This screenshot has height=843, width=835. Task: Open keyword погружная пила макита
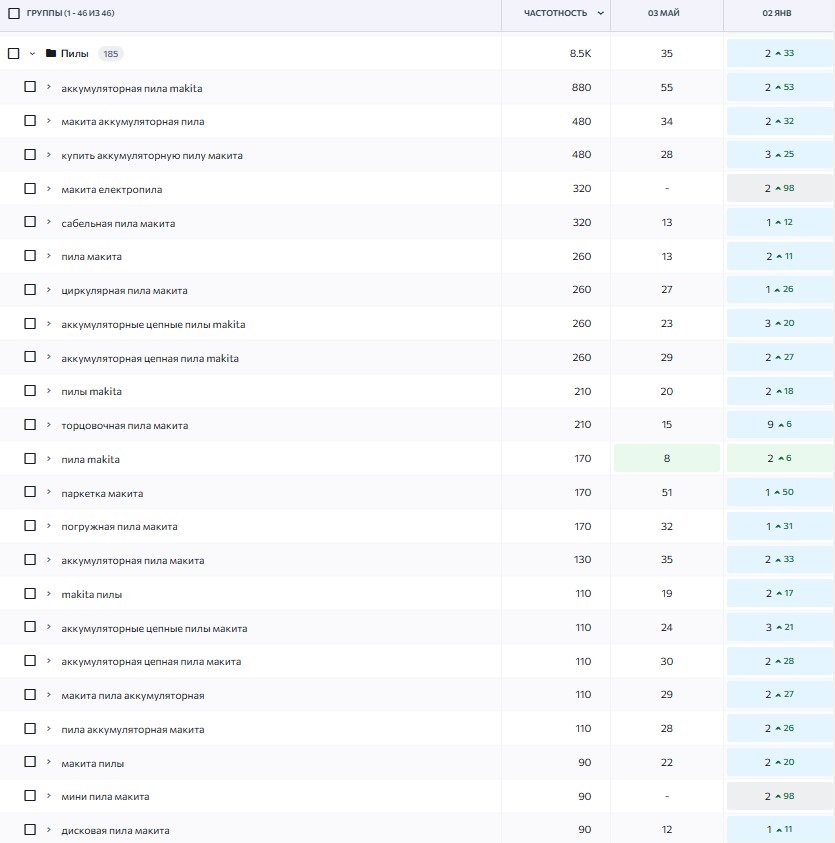[119, 527]
